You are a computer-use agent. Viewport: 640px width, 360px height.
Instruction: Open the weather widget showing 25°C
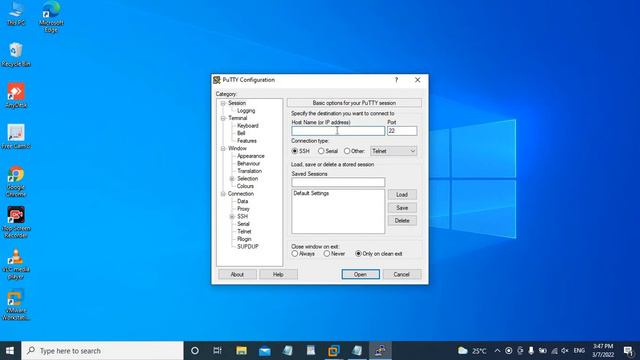(472, 351)
